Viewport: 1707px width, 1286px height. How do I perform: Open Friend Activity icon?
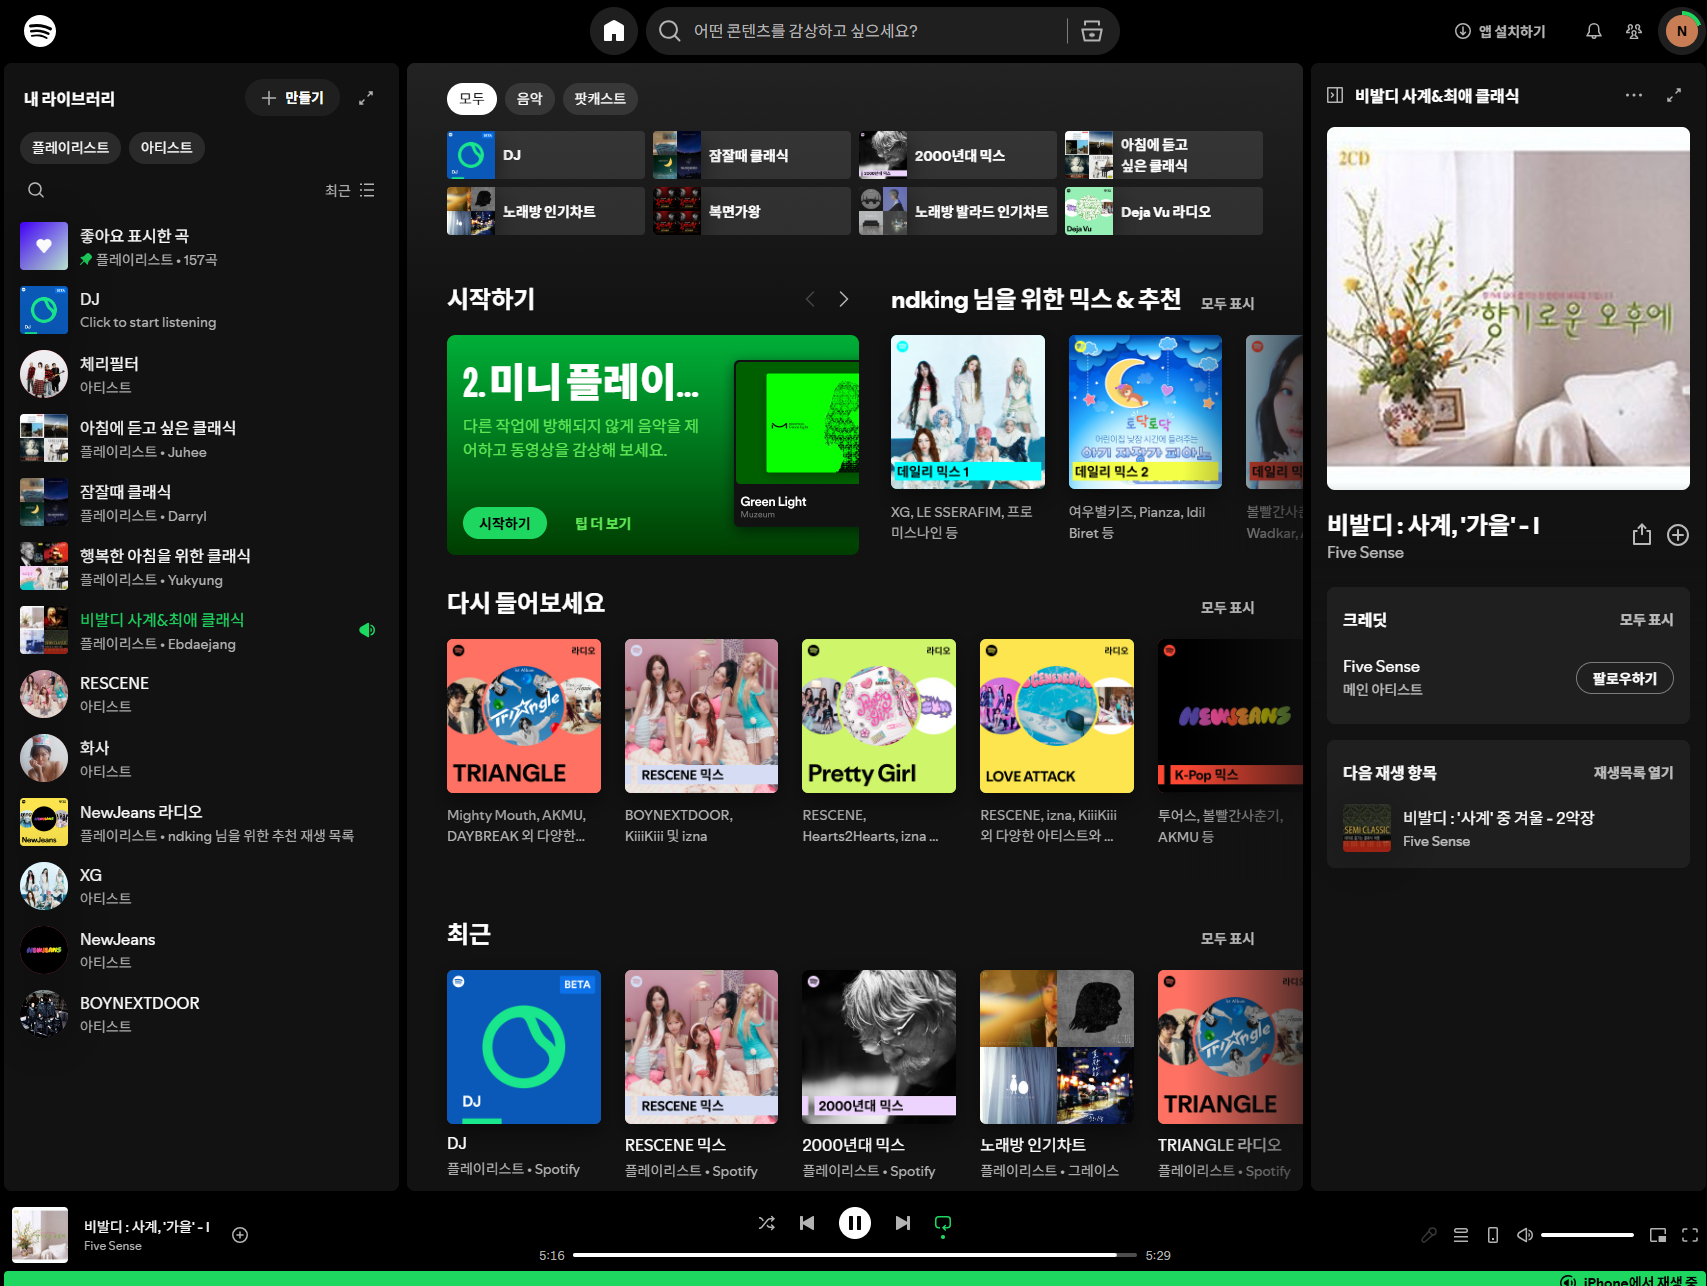(1634, 31)
